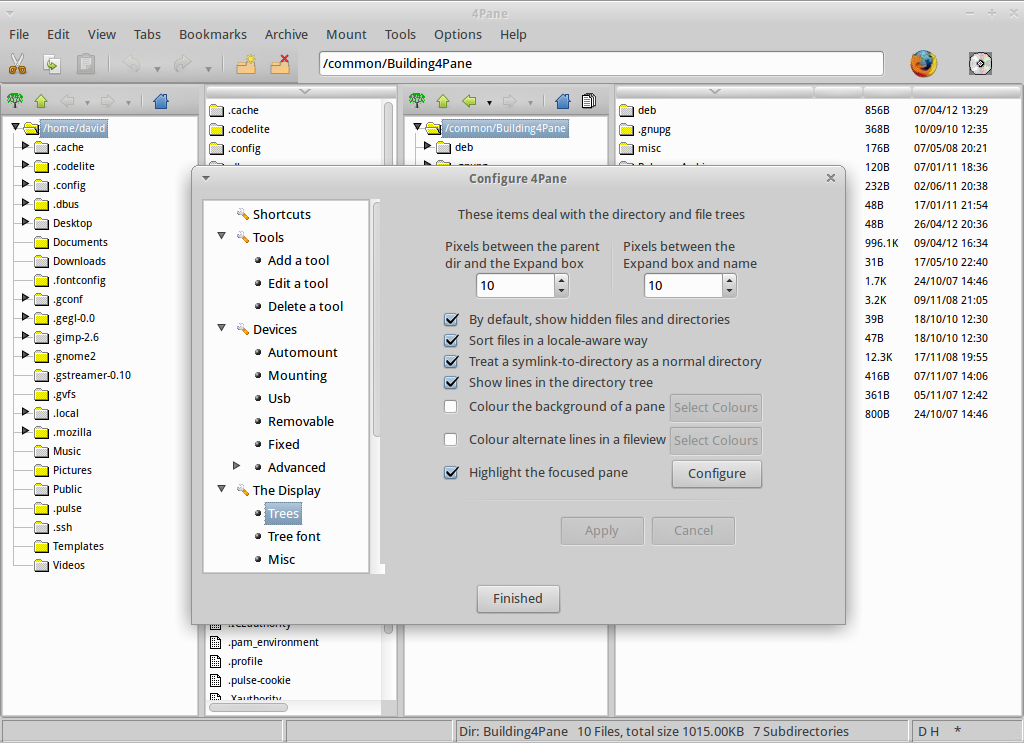Go up a directory in right pane
The image size is (1024, 743).
pyautogui.click(x=443, y=101)
